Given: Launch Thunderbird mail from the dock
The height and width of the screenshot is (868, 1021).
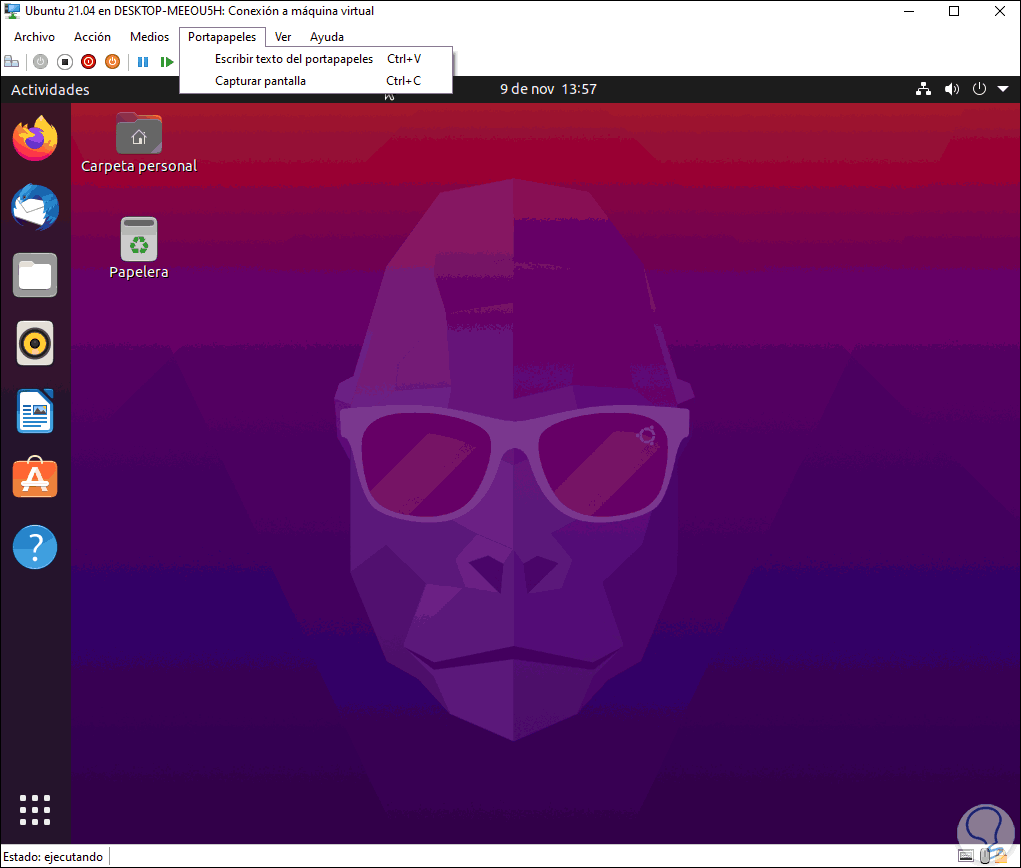Looking at the screenshot, I should point(35,208).
